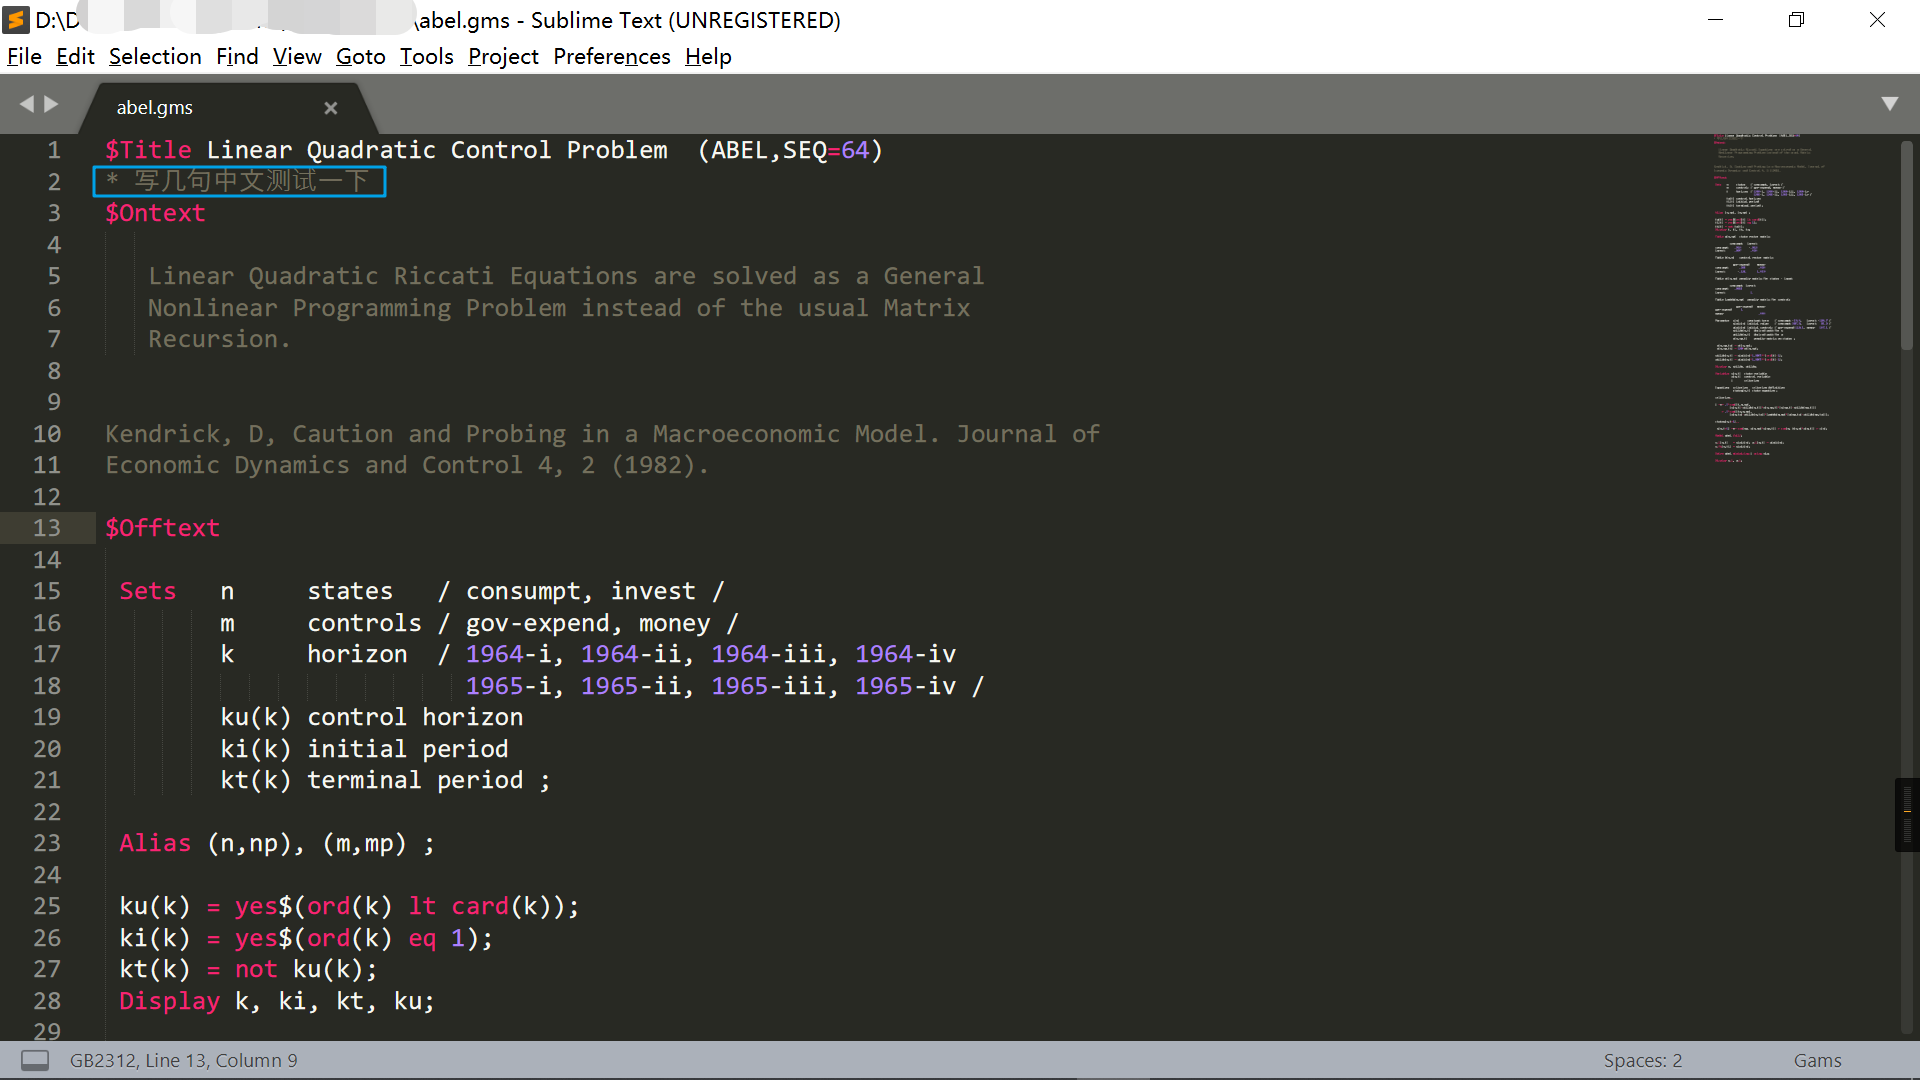Open the Goto menu
1920x1080 pixels.
click(x=360, y=56)
